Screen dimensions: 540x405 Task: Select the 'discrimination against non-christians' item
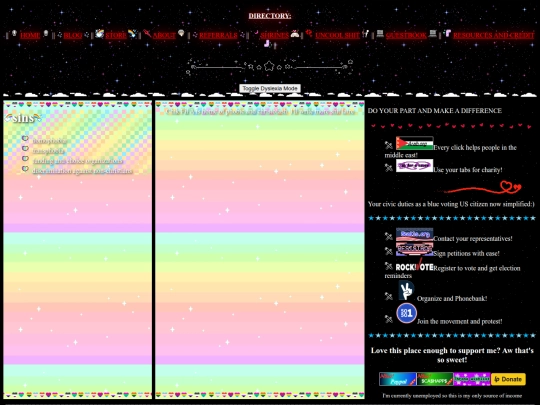pos(83,171)
